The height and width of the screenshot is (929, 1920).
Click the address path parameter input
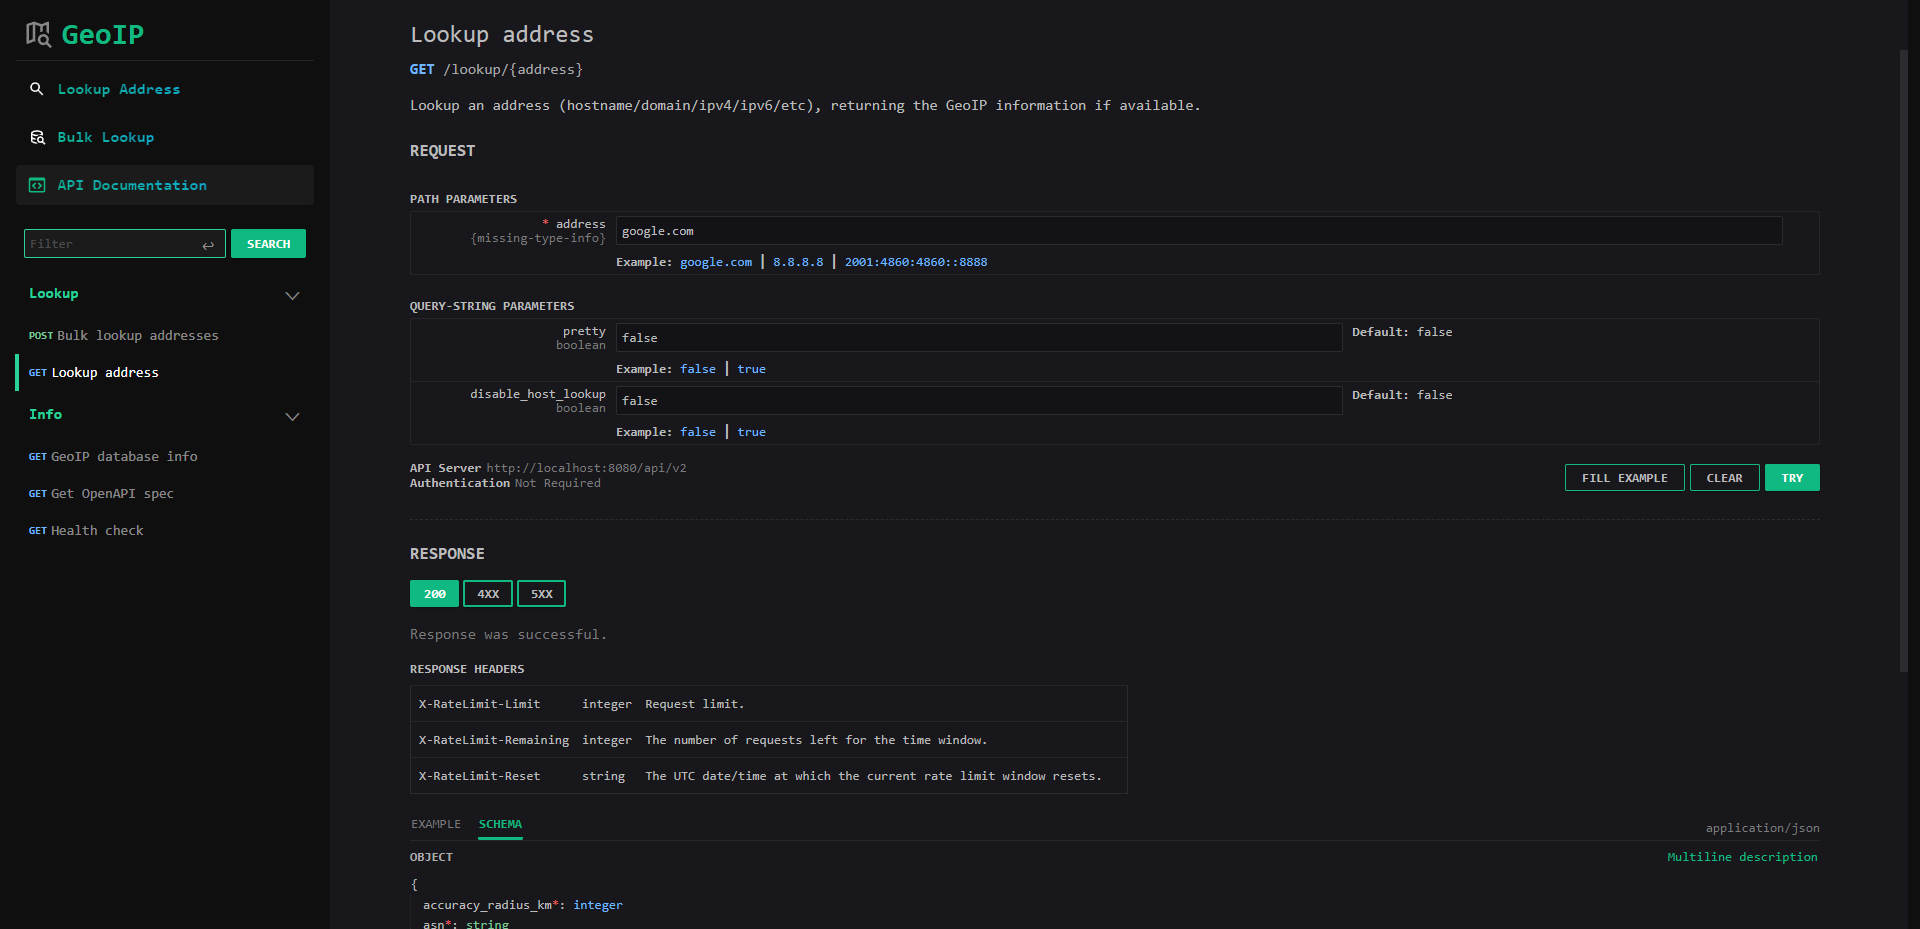click(x=1198, y=231)
